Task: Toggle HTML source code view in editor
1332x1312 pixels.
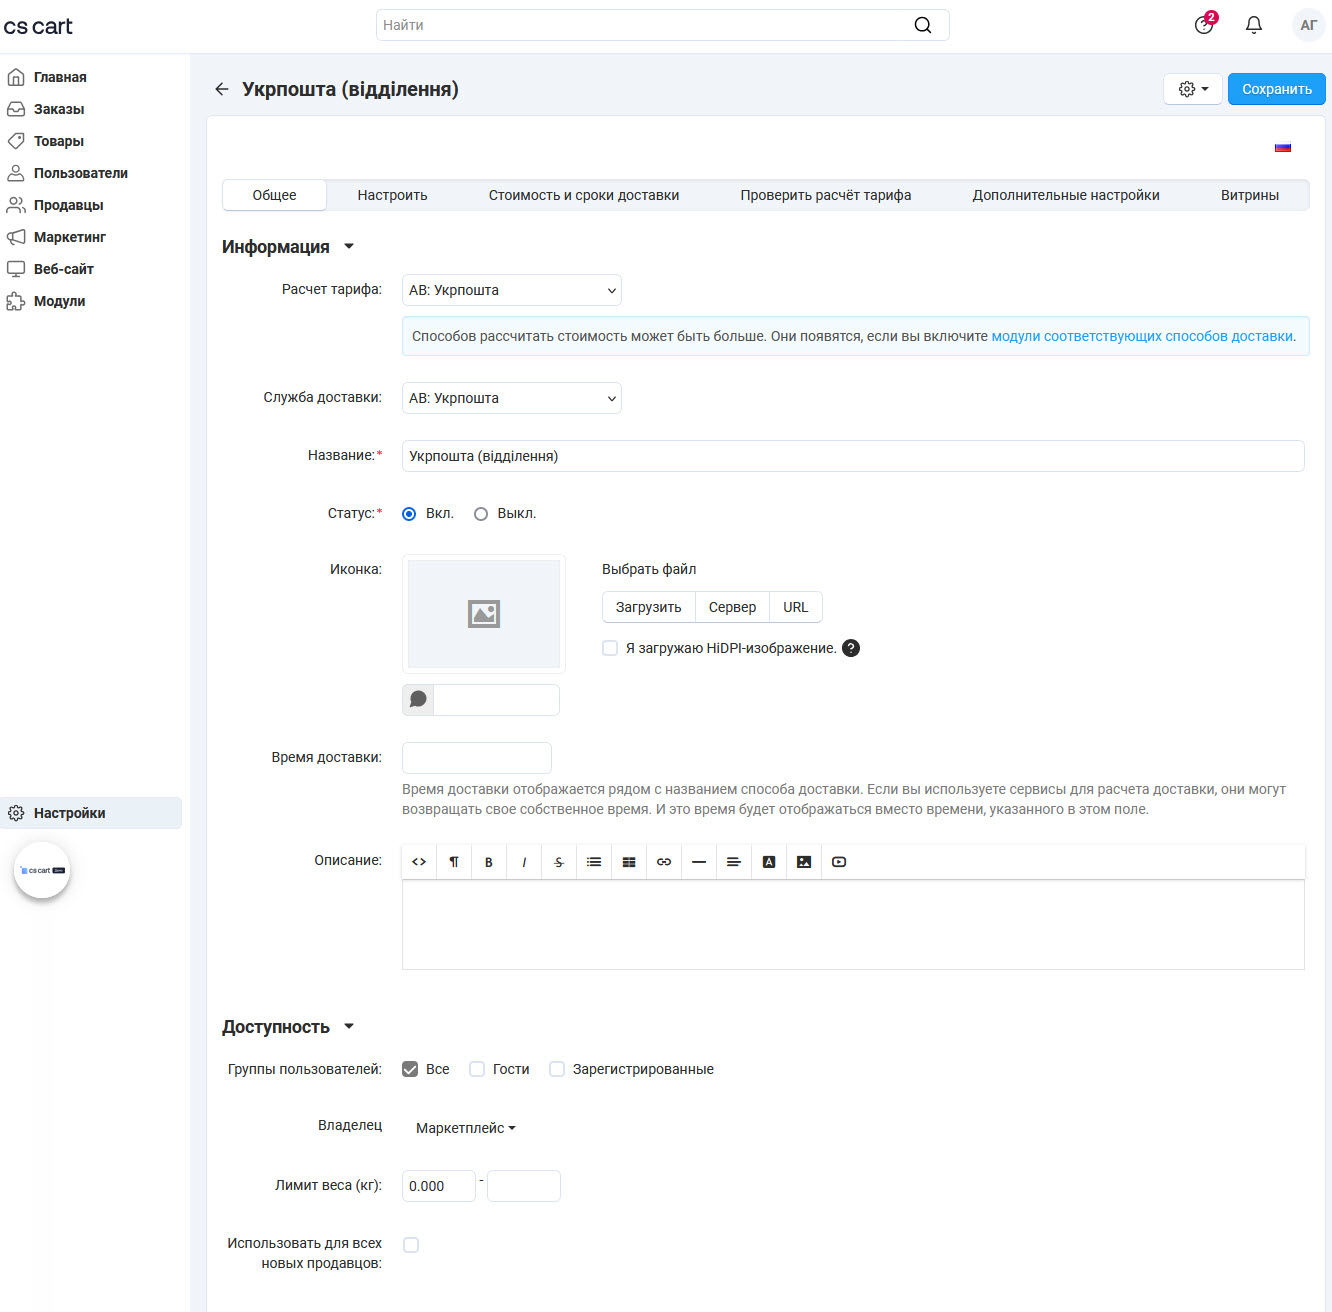Action: (x=419, y=862)
